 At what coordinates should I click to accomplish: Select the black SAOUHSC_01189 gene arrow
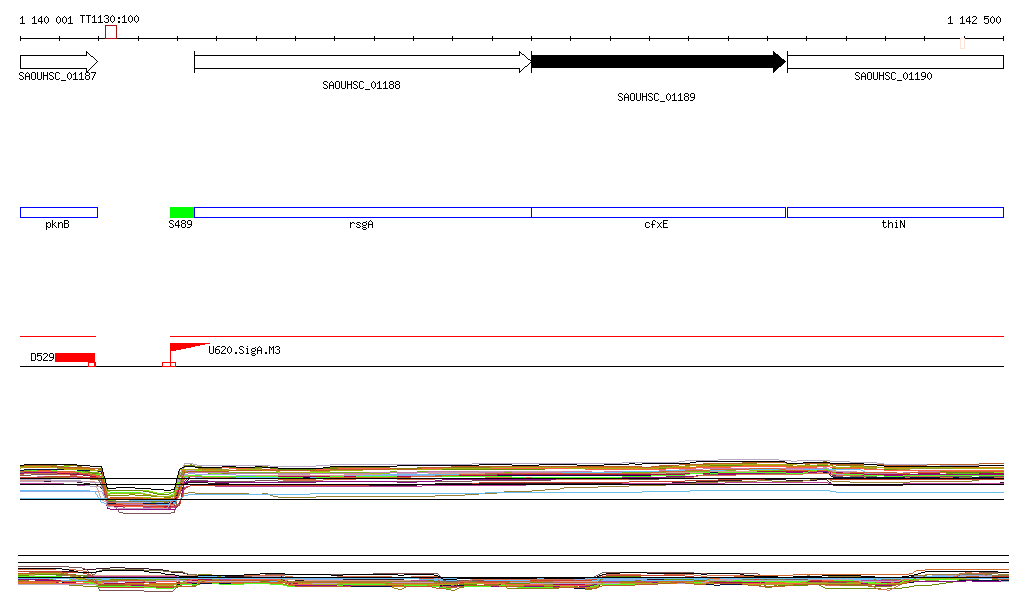point(658,62)
